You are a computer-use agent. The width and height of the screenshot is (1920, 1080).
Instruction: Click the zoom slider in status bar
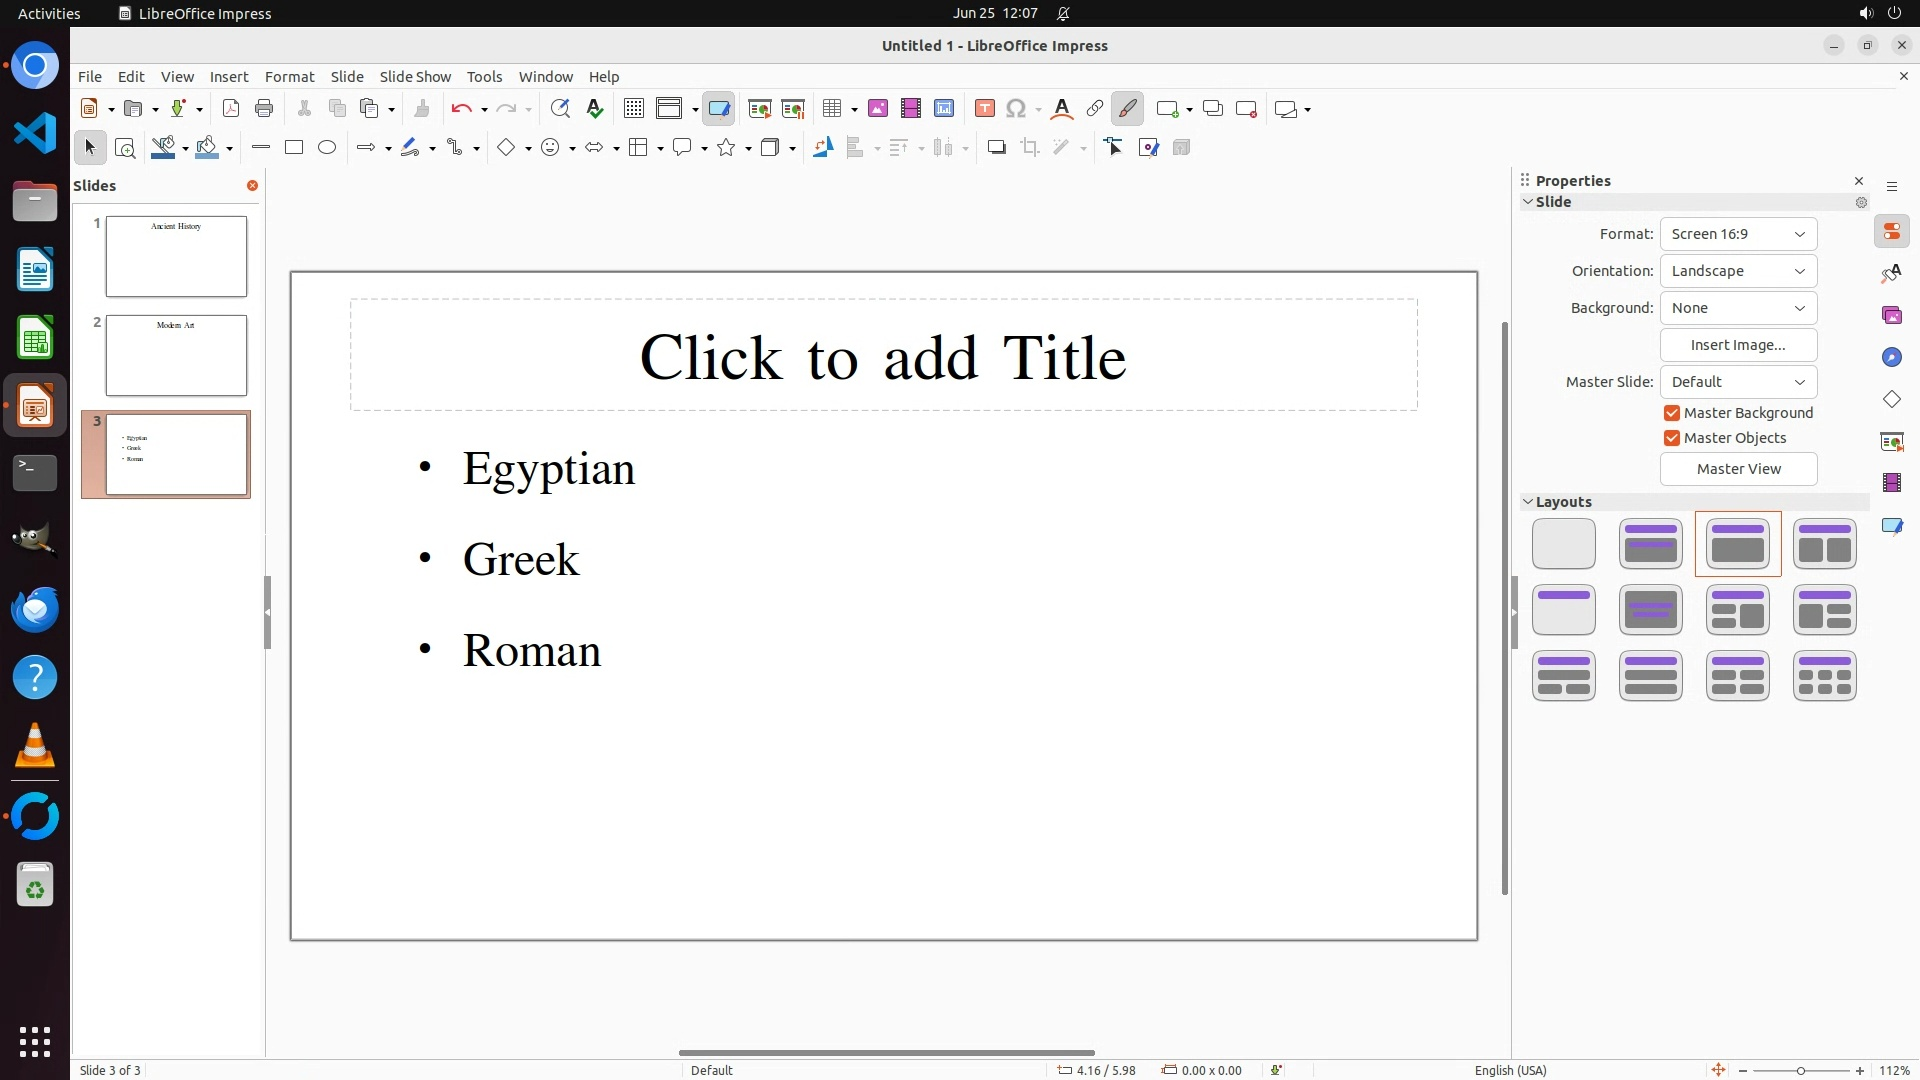pyautogui.click(x=1800, y=1070)
